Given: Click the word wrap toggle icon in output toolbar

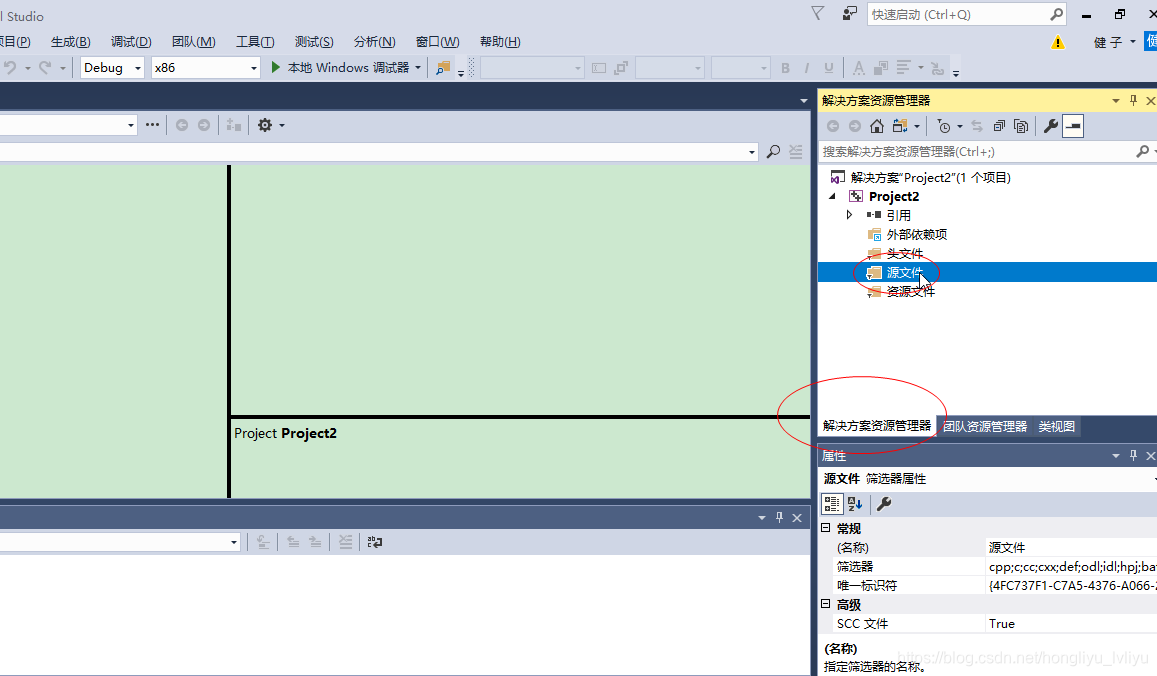Looking at the screenshot, I should 375,542.
